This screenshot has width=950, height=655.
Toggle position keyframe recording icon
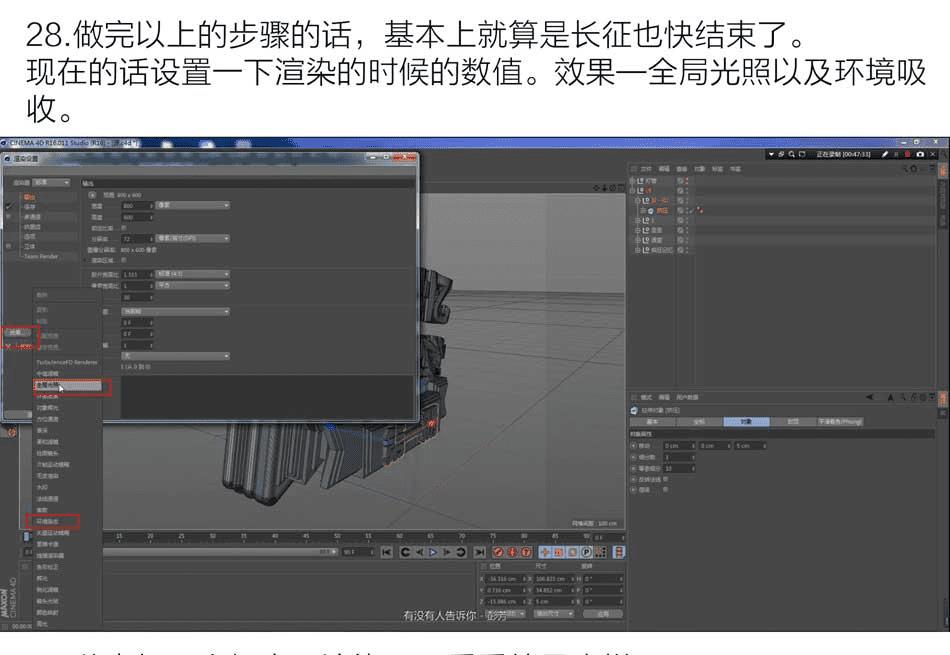coord(545,552)
